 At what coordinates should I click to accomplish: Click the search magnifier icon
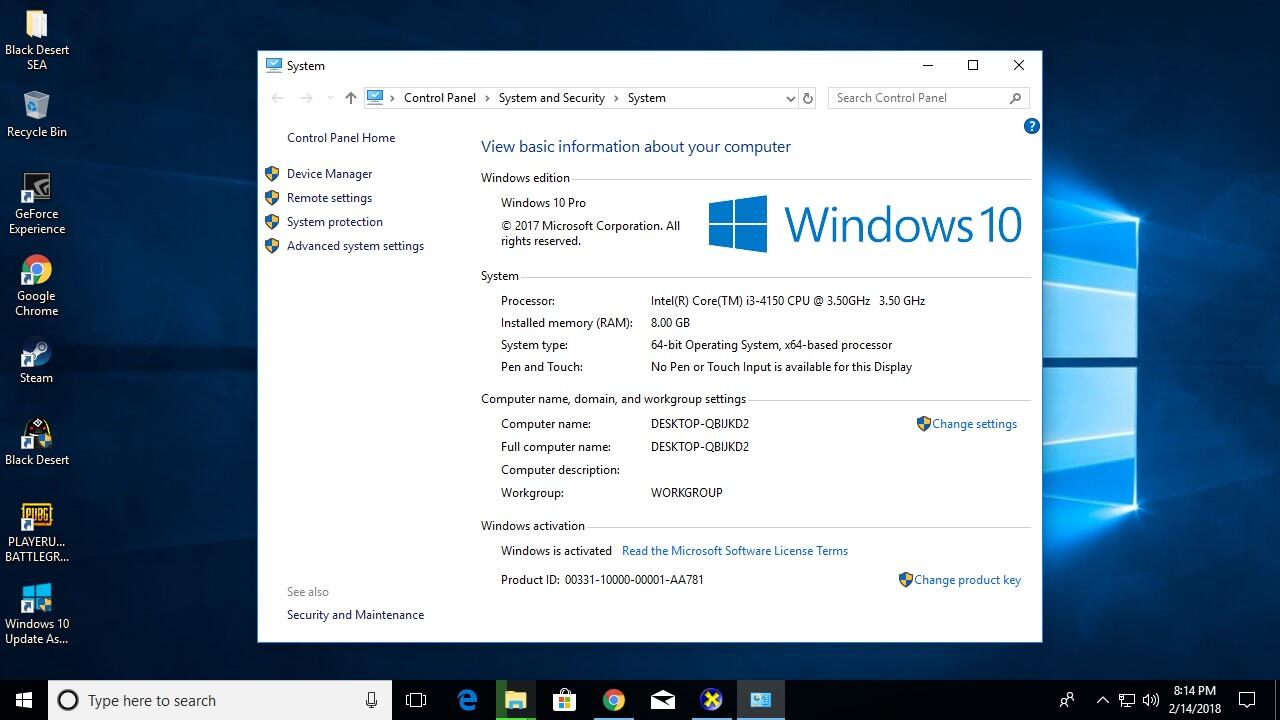pos(1015,98)
